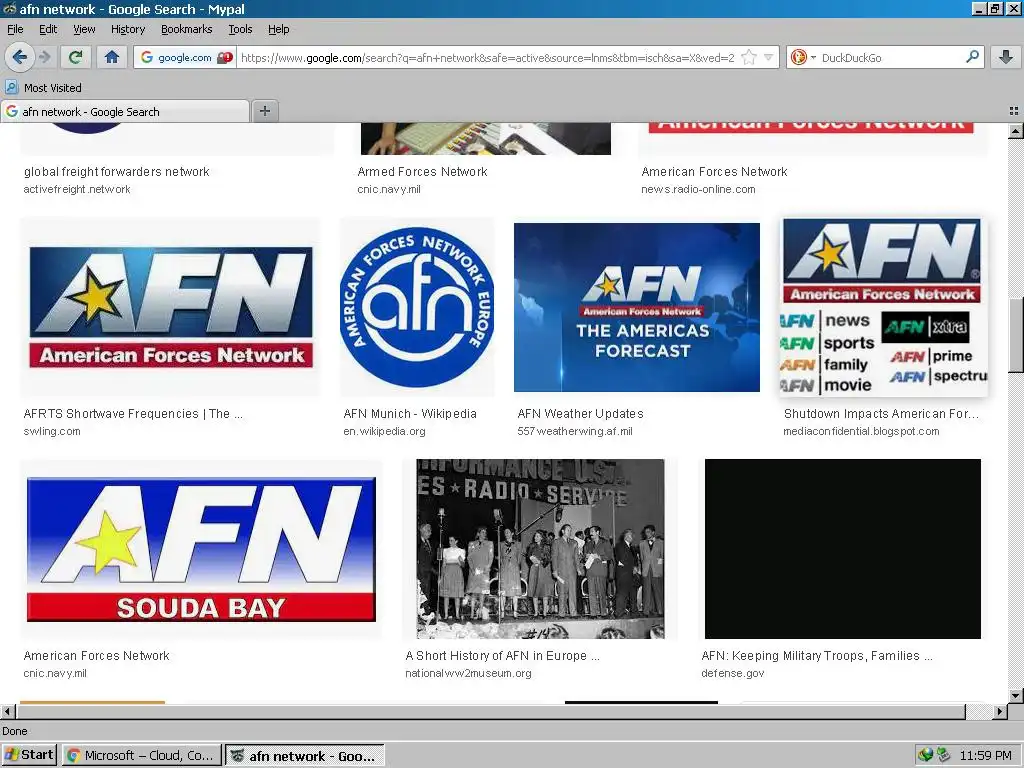Click the google.com site identity badge
Viewport: 1024px width, 768px height.
click(185, 57)
